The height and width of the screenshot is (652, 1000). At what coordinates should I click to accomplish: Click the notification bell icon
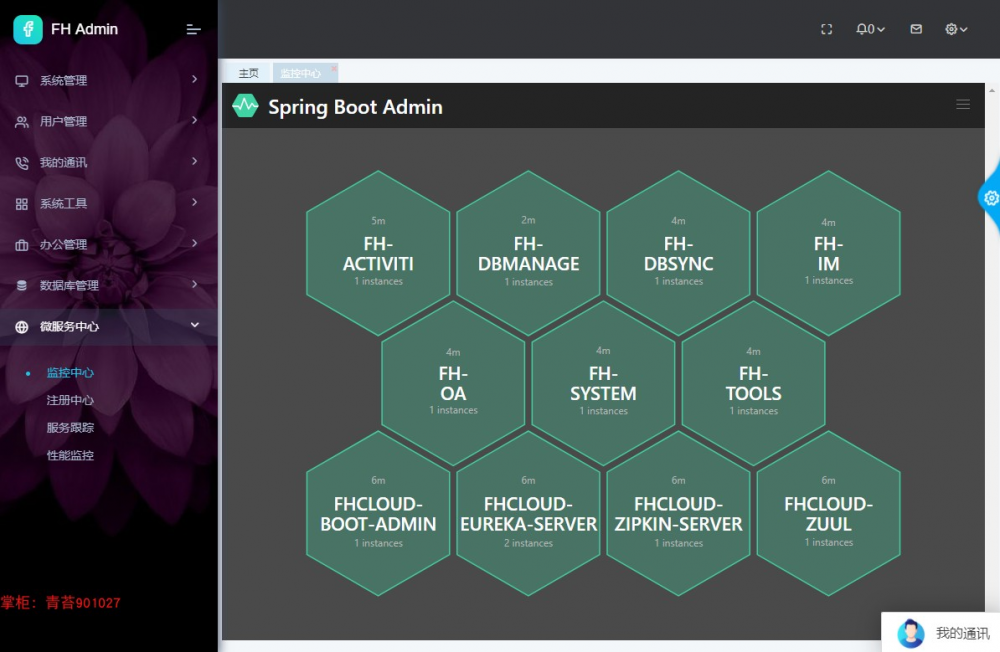[x=863, y=29]
